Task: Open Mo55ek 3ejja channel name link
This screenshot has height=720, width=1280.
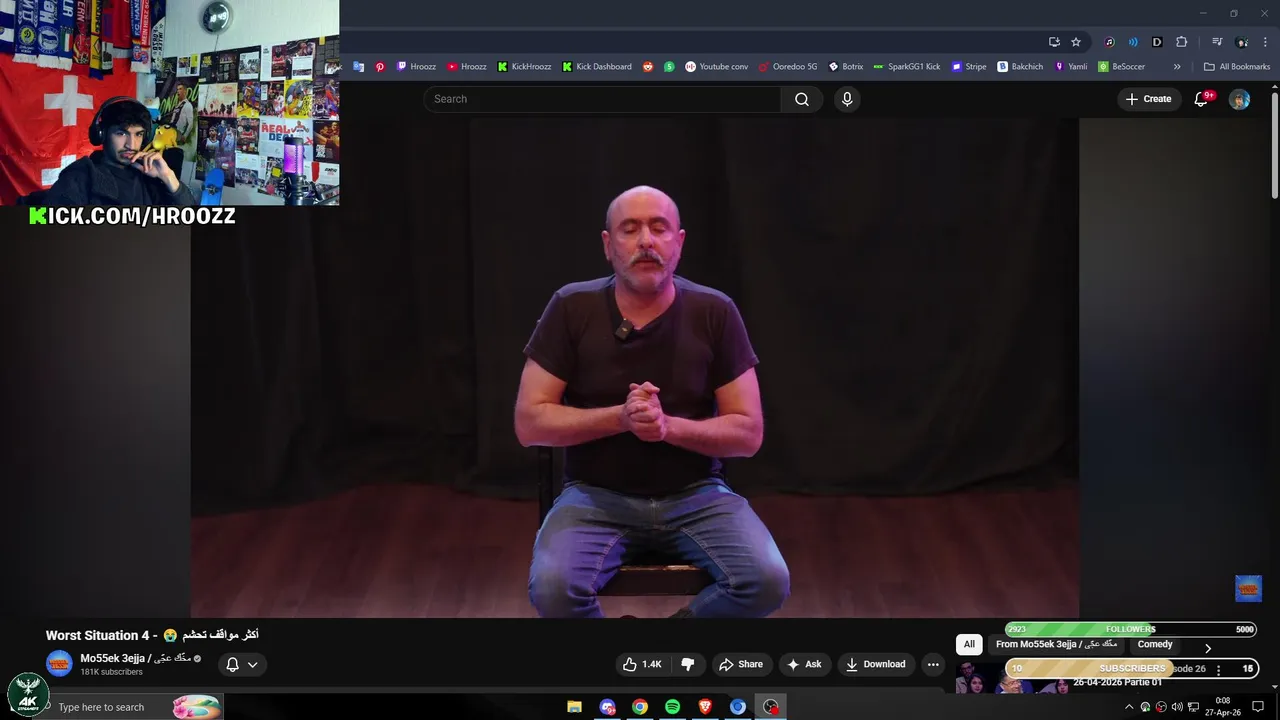Action: coord(136,658)
